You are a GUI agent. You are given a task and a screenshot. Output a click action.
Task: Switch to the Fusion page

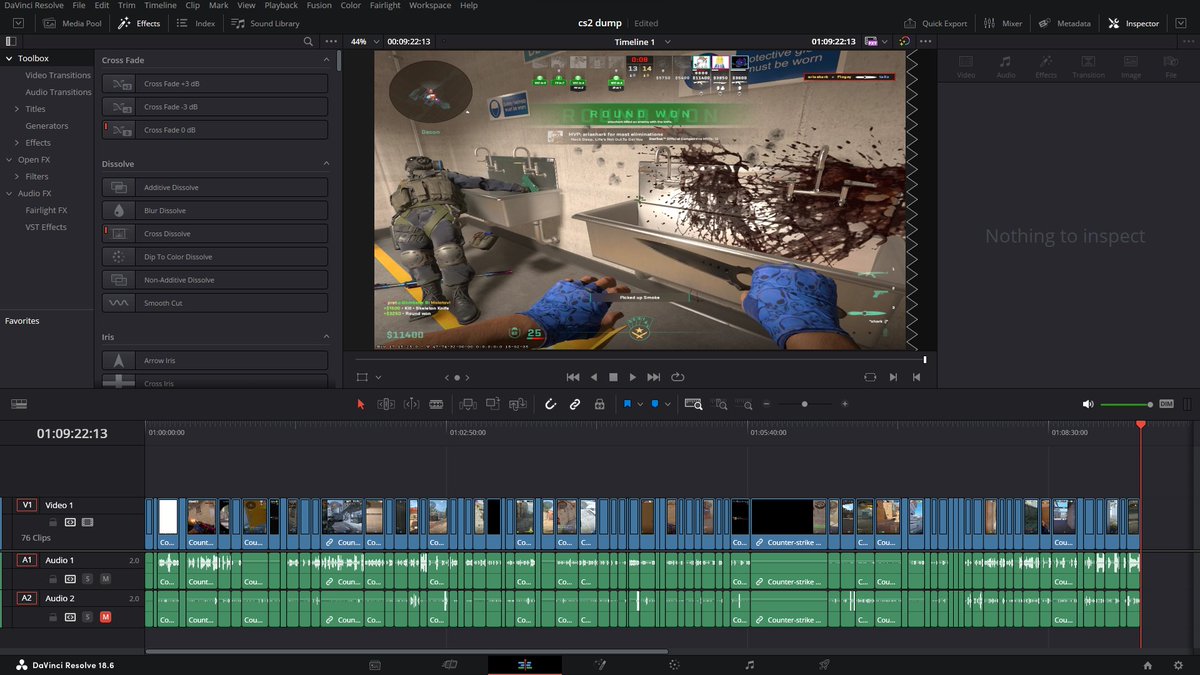(600, 663)
